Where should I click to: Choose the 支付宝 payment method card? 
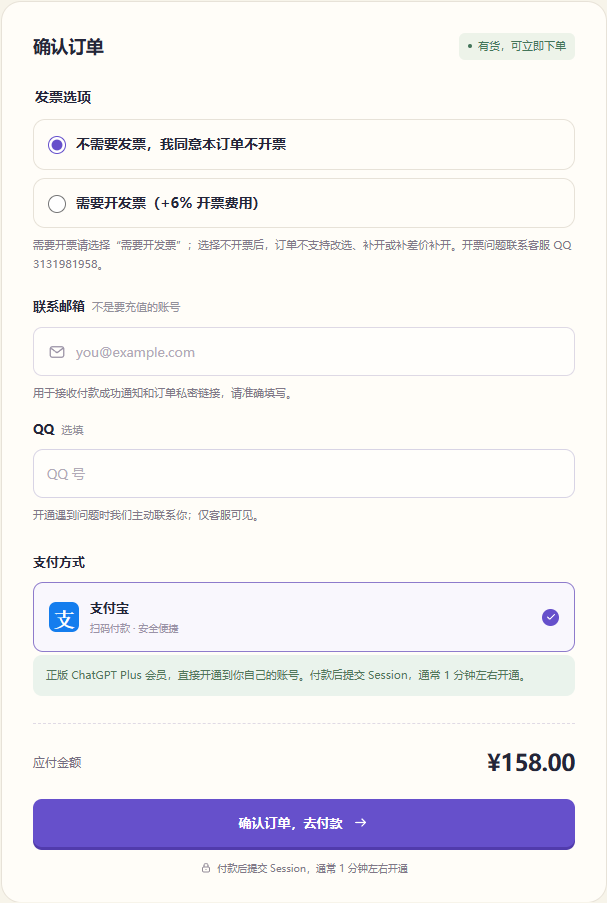(304, 617)
